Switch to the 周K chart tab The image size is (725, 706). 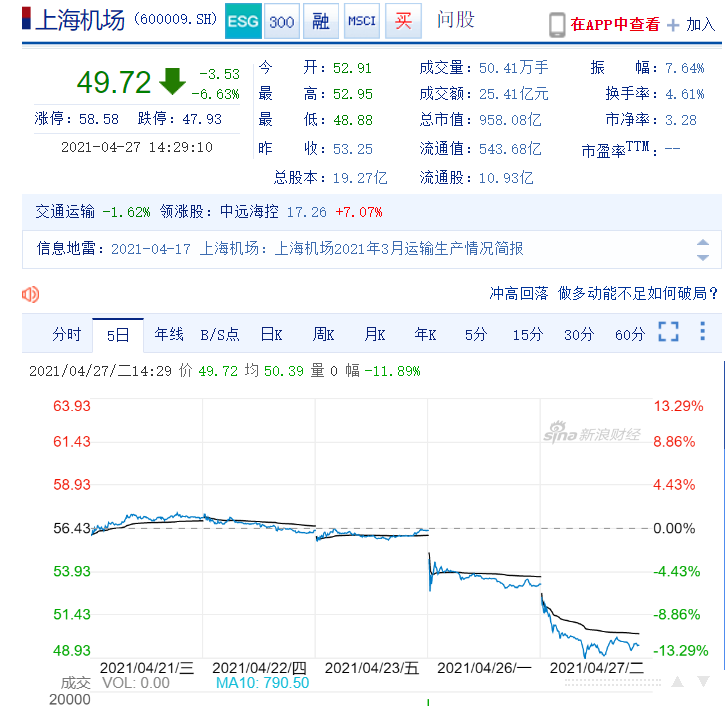(323, 334)
